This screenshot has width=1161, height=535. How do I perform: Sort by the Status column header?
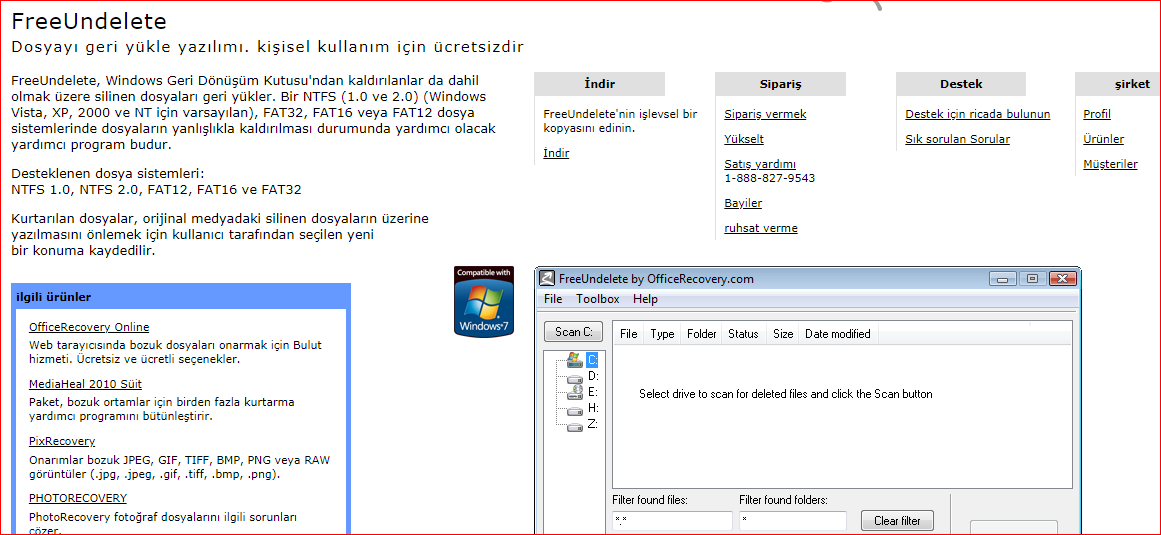coord(743,334)
